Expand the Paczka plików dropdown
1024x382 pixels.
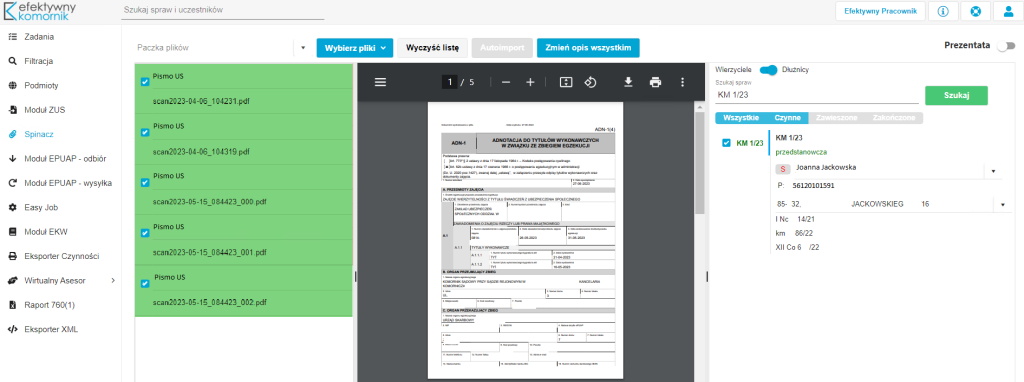(303, 48)
